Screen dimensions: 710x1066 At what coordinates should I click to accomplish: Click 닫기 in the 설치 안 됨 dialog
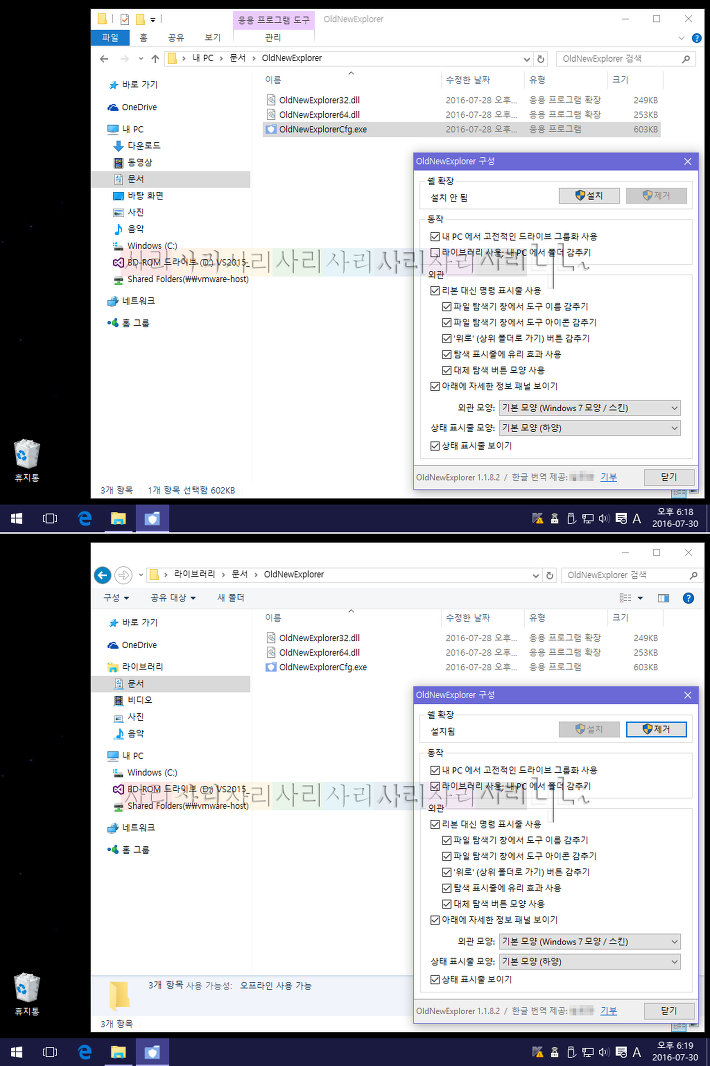pyautogui.click(x=669, y=477)
